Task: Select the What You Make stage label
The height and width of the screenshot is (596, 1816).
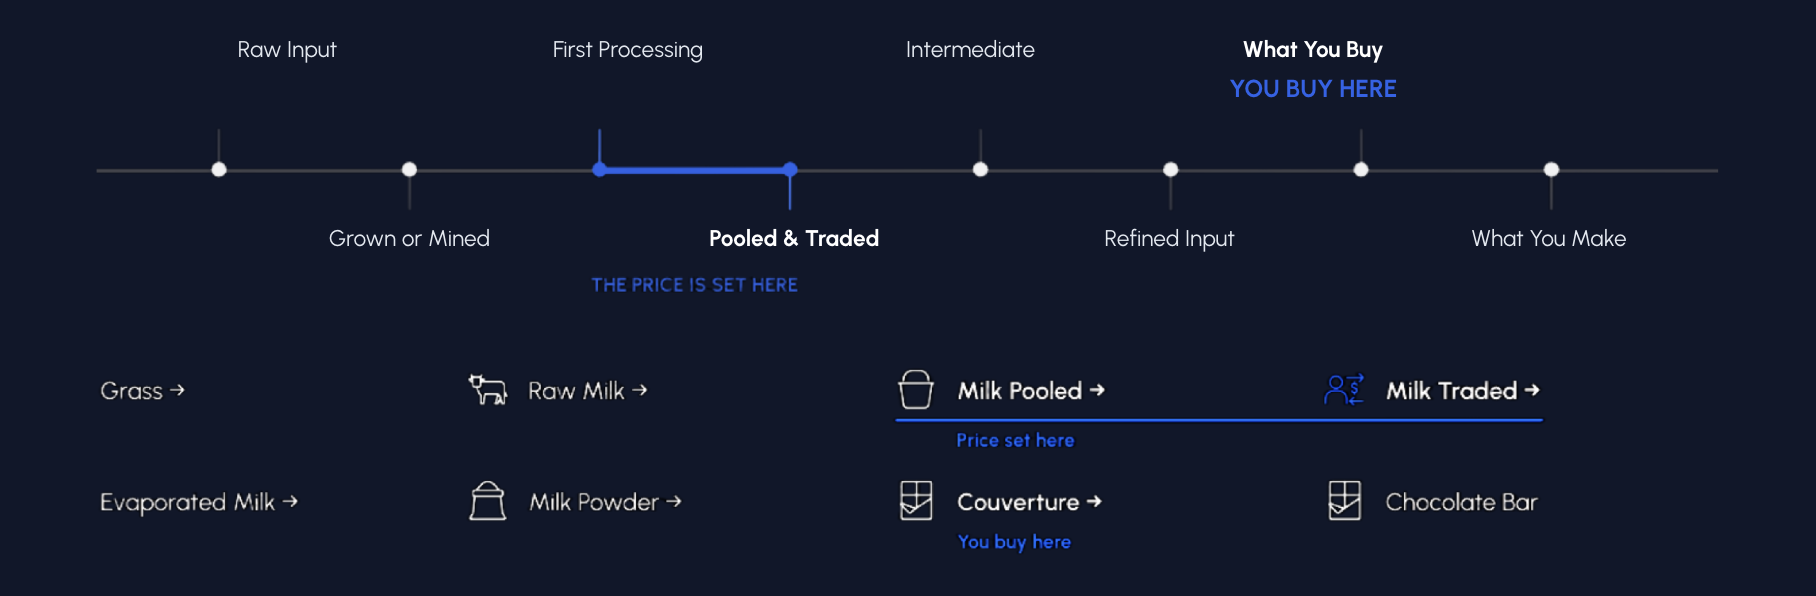Action: point(1548,239)
